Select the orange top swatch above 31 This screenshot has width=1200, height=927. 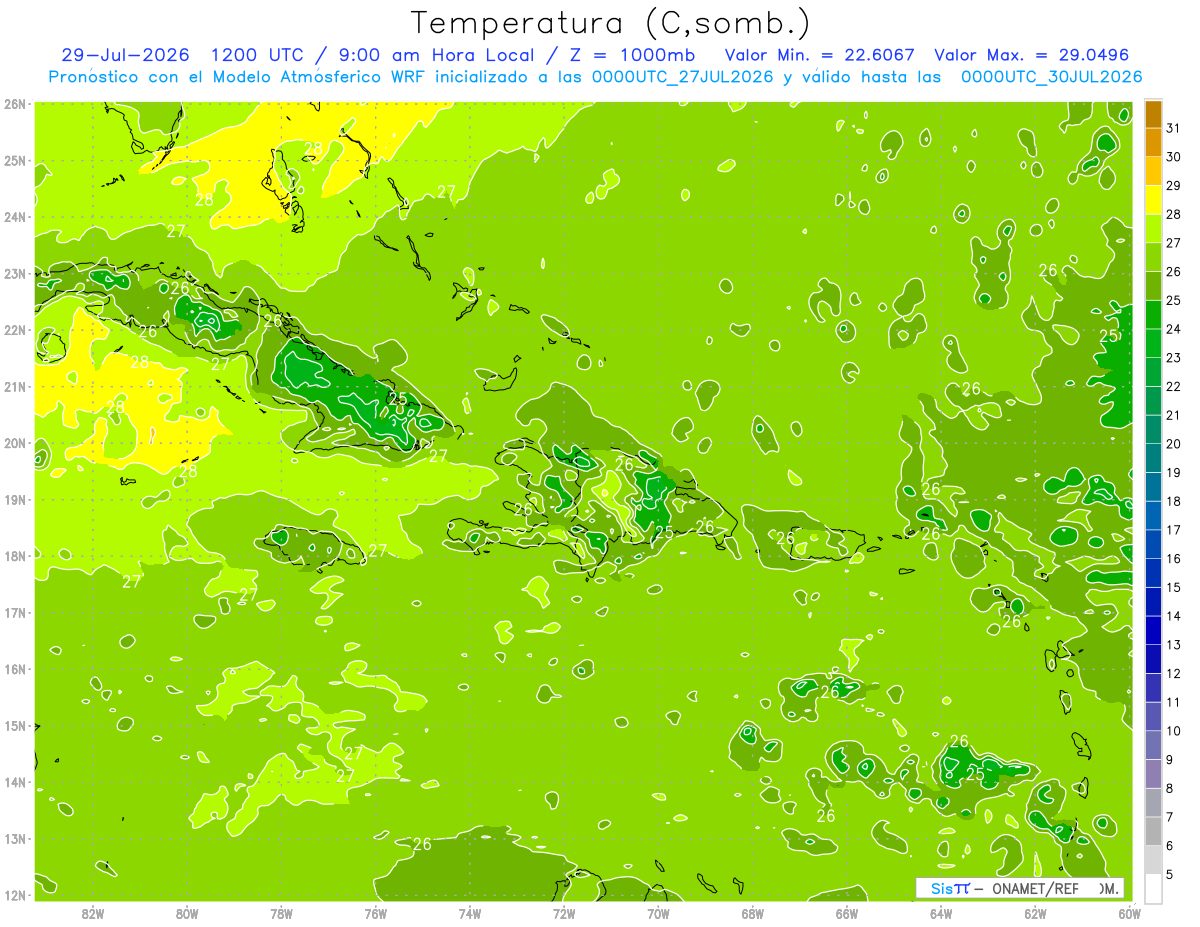(1153, 114)
